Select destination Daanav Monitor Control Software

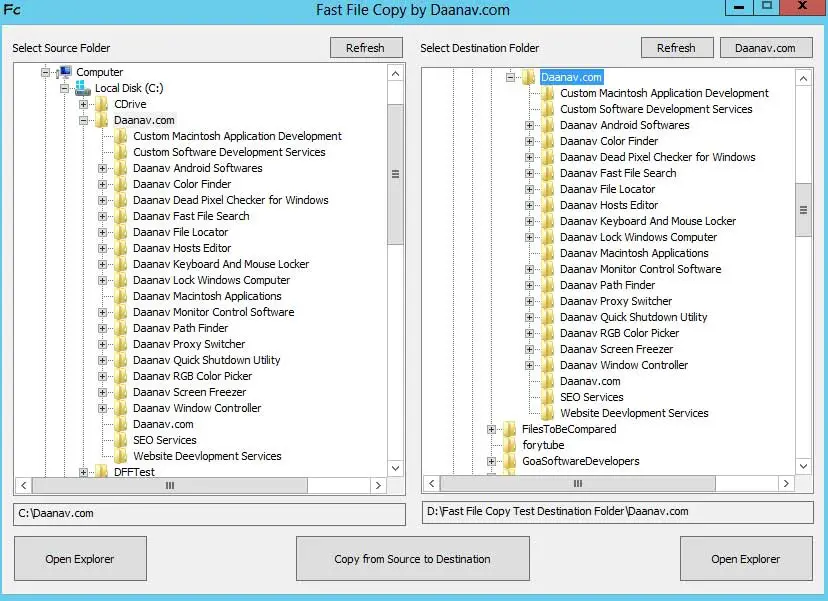pyautogui.click(x=641, y=269)
